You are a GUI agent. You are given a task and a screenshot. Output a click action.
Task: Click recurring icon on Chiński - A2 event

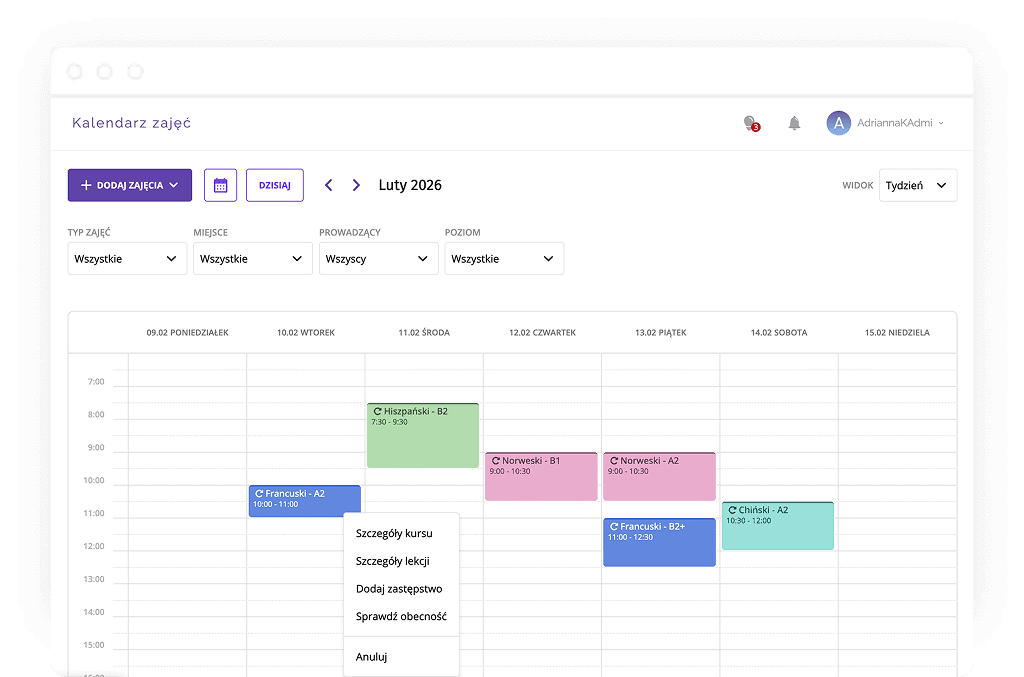click(x=732, y=510)
